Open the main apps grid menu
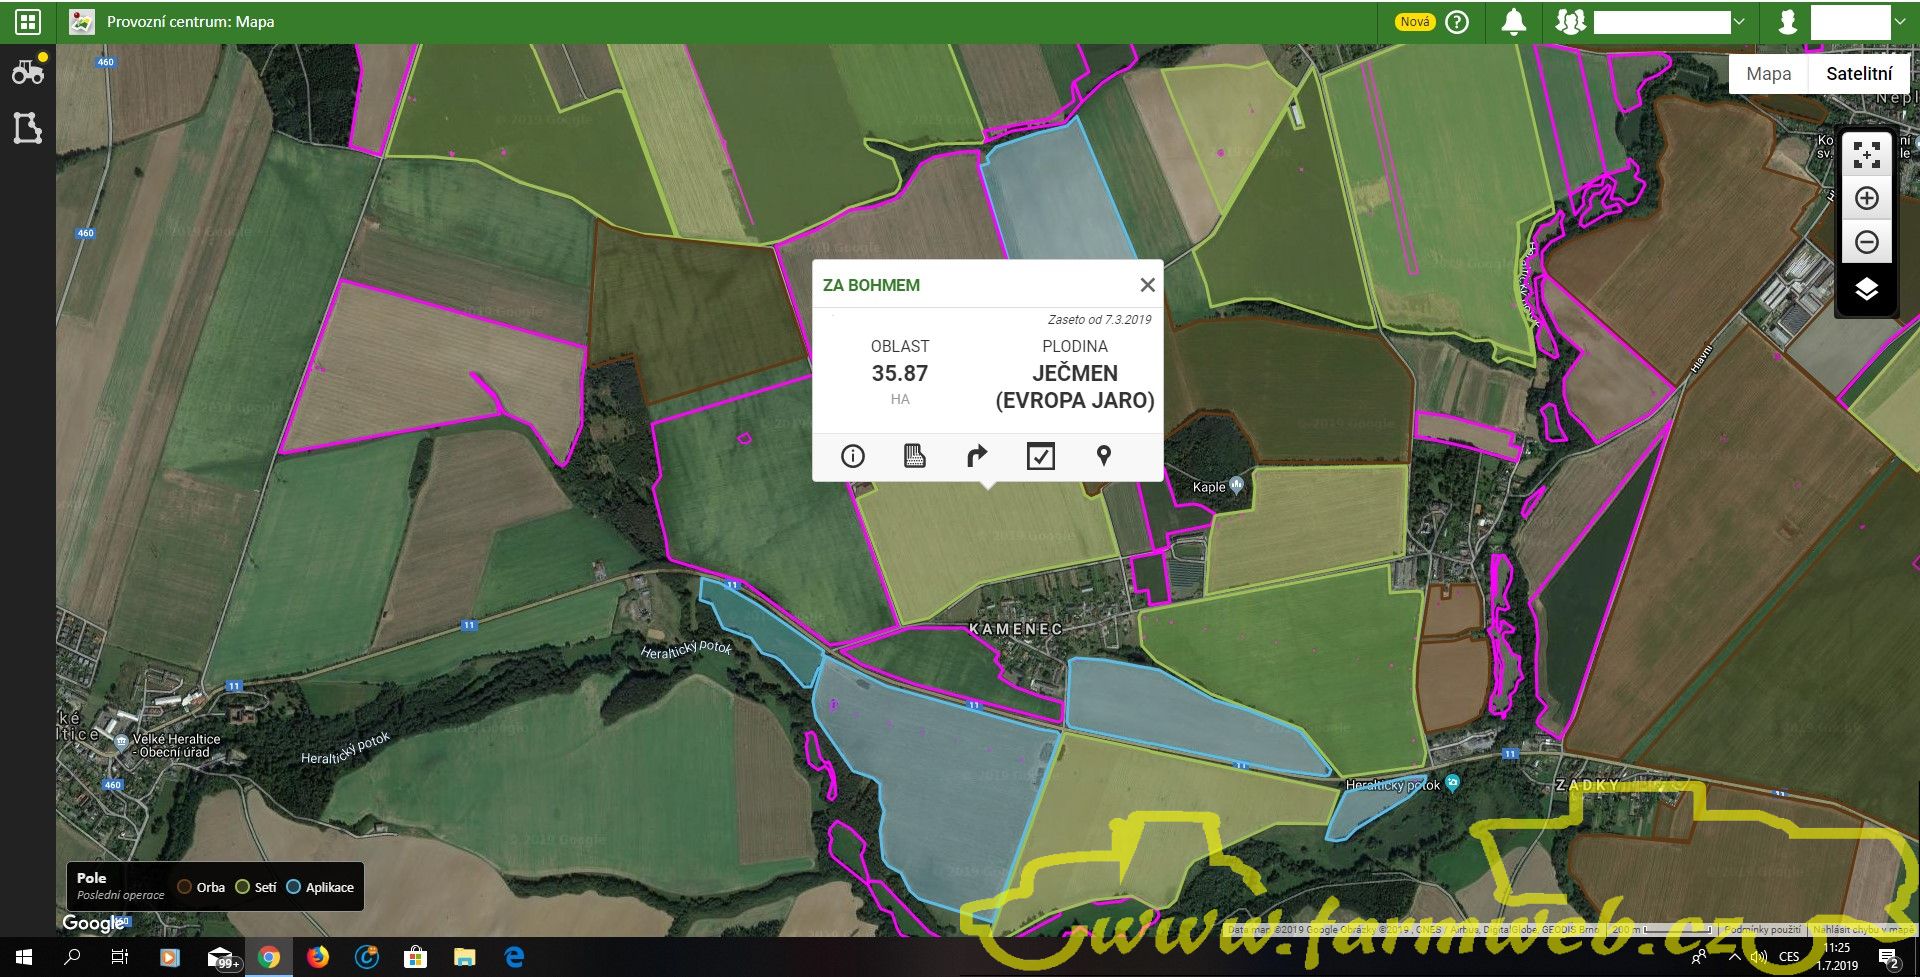 (28, 21)
